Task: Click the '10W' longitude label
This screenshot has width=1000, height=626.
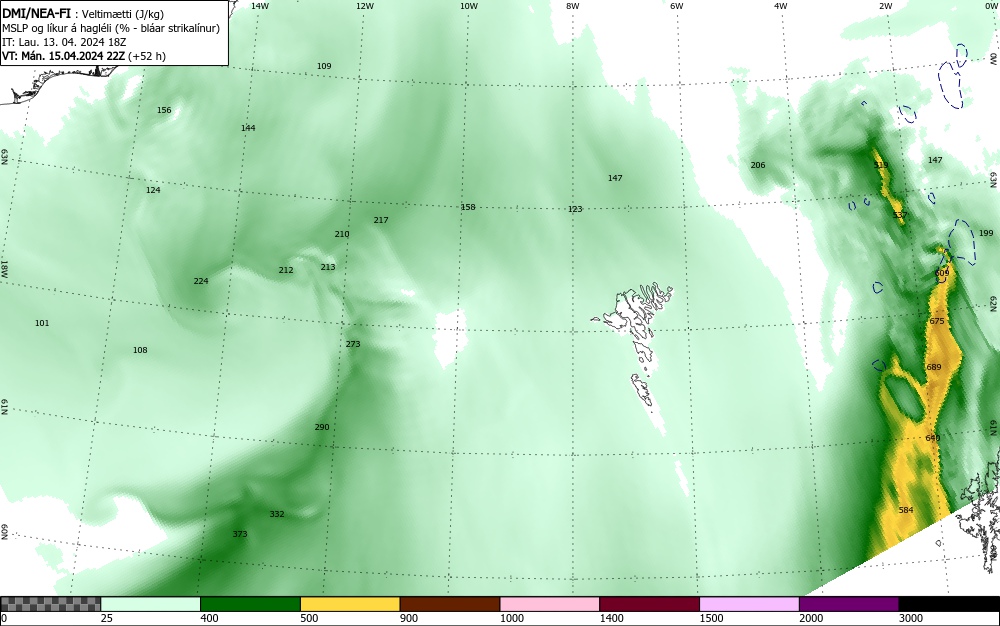Action: point(469,6)
